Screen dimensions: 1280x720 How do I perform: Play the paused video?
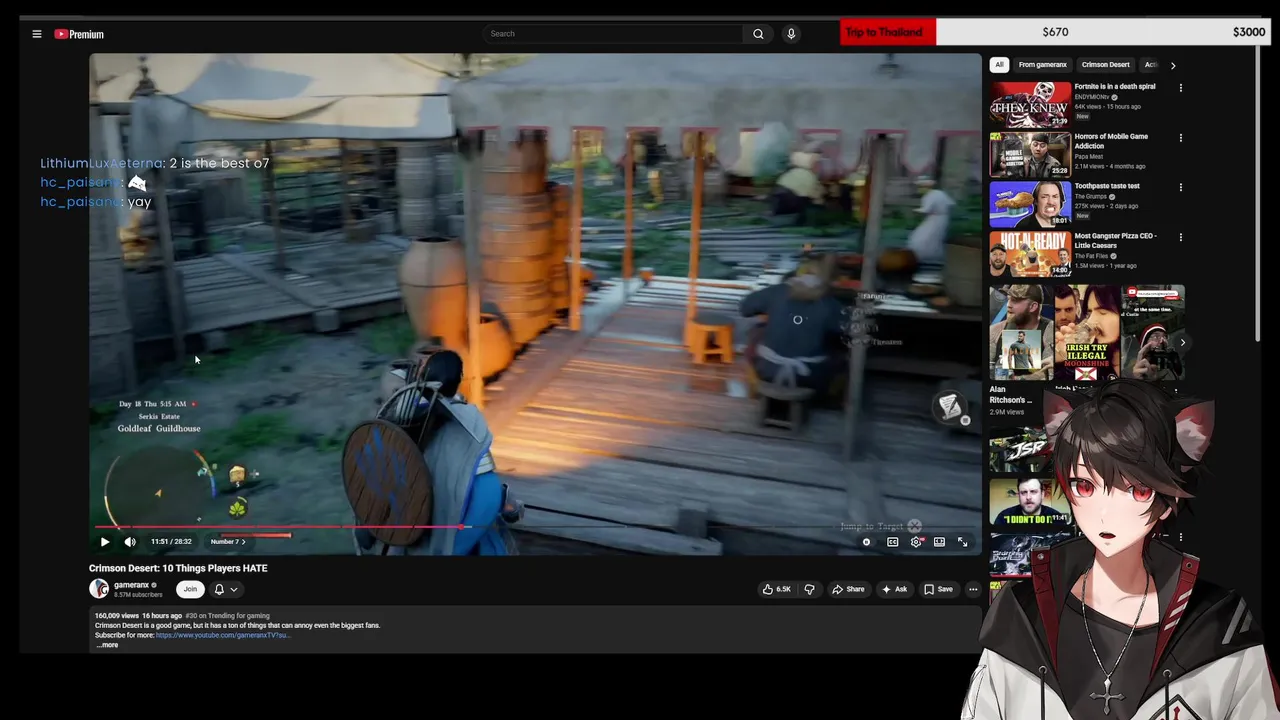[105, 542]
